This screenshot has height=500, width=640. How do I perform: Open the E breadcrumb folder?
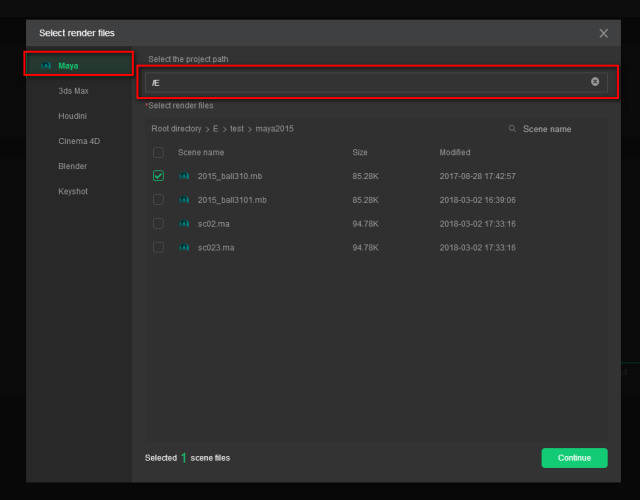click(216, 129)
